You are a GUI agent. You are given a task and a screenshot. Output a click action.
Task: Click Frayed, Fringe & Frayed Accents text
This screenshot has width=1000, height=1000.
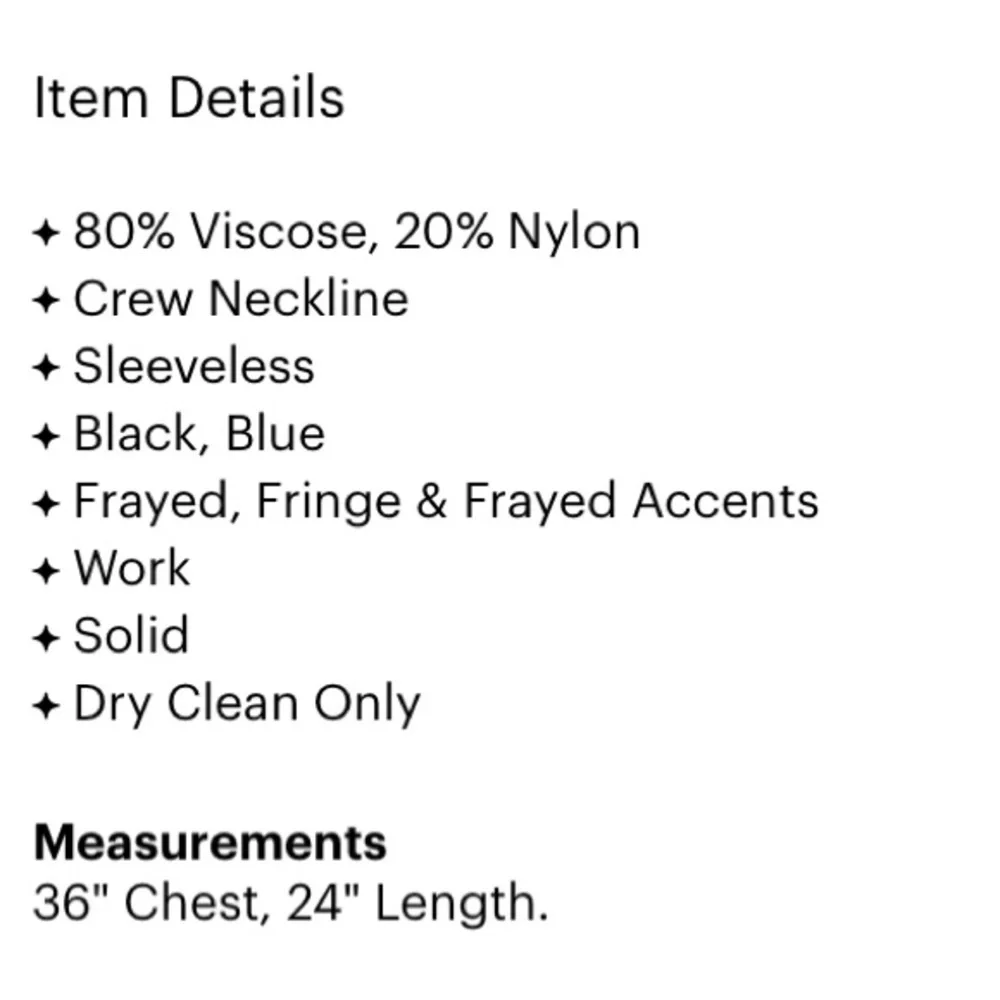tap(446, 502)
